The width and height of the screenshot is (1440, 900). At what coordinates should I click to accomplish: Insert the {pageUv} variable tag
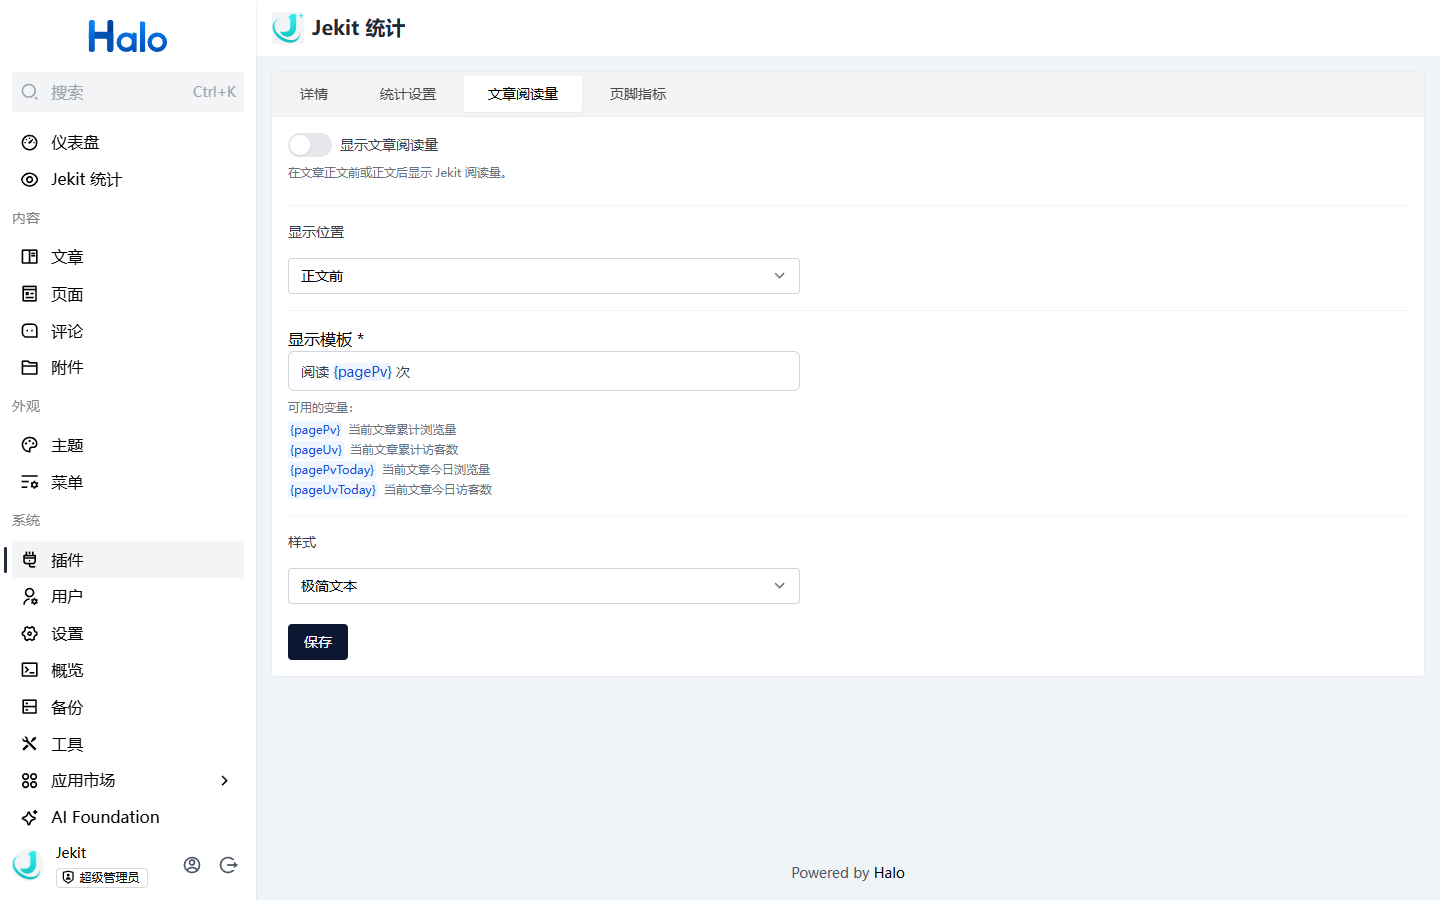click(x=316, y=450)
